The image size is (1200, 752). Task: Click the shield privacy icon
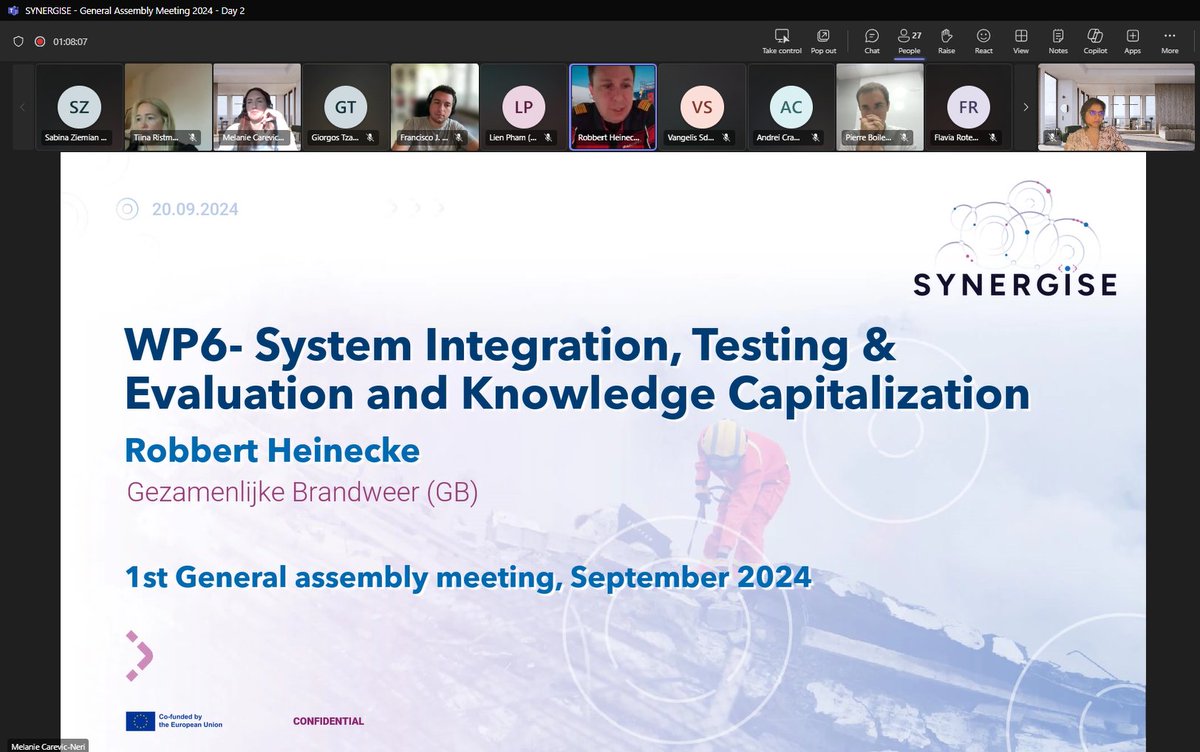18,42
